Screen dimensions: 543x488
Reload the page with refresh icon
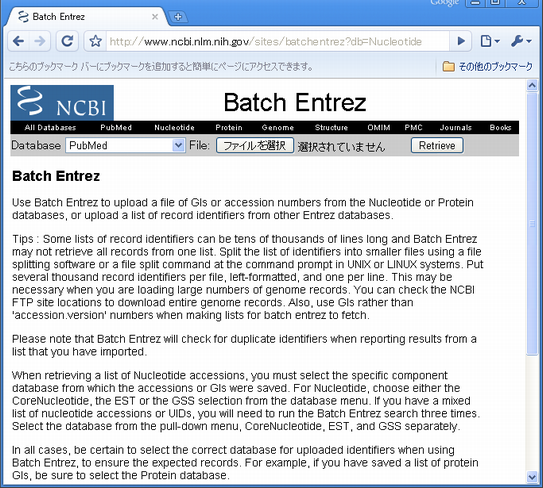pos(67,42)
